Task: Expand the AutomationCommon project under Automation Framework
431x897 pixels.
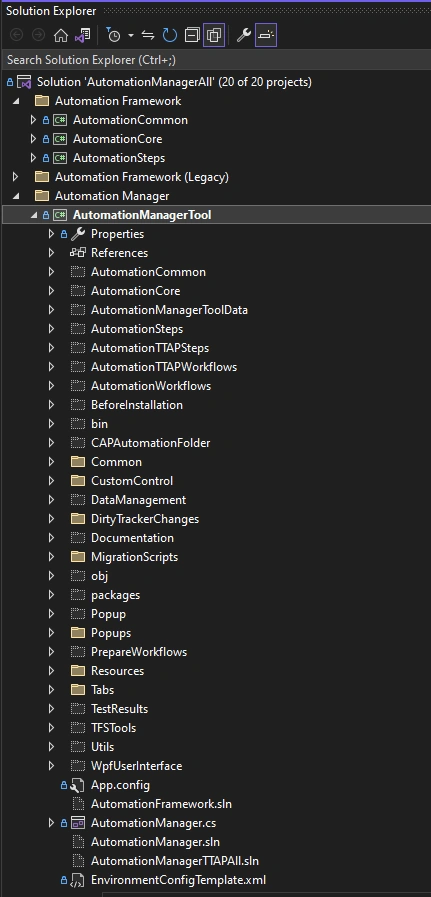Action: click(x=33, y=120)
